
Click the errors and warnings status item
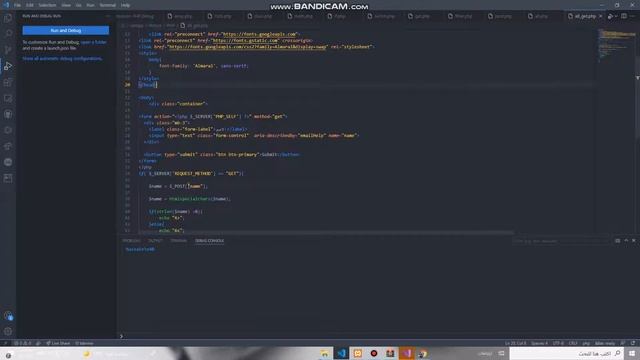[x=22, y=343]
